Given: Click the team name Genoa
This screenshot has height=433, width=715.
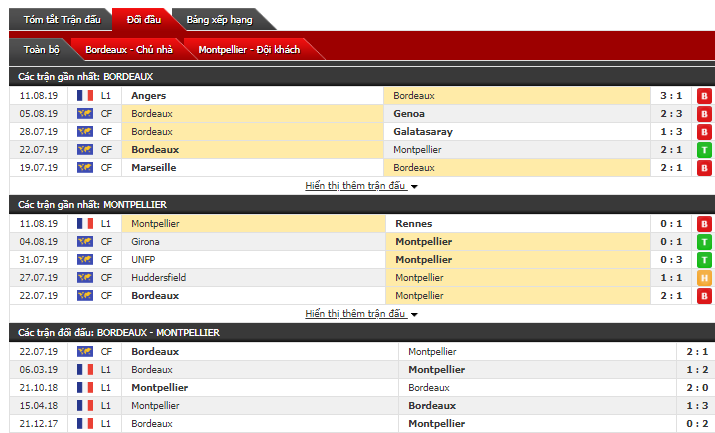Looking at the screenshot, I should (x=409, y=113).
